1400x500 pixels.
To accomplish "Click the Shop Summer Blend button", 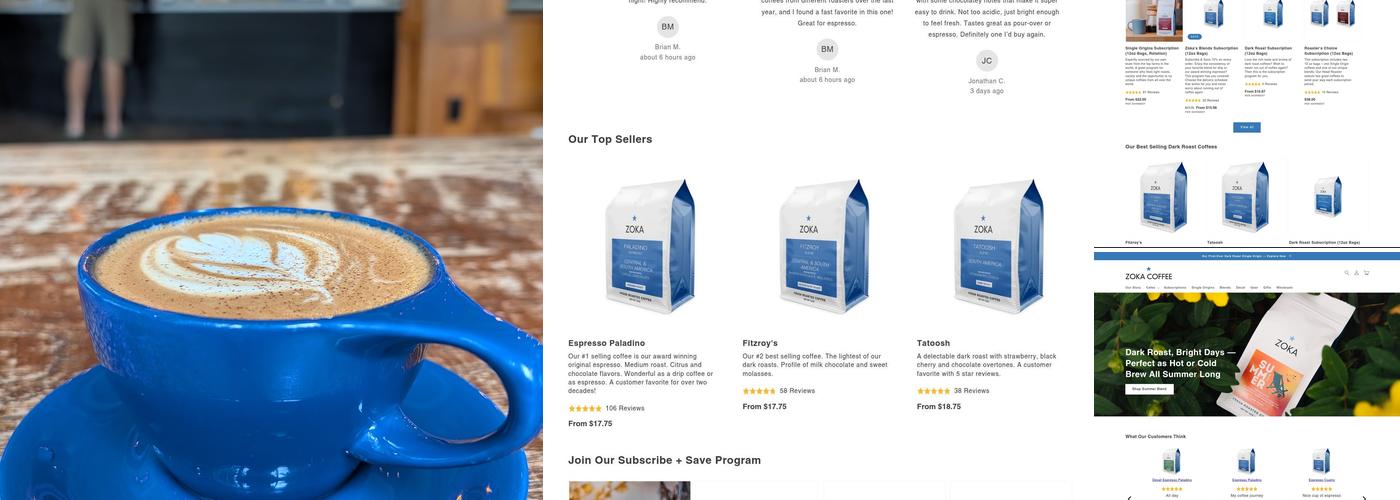I will (x=1149, y=389).
